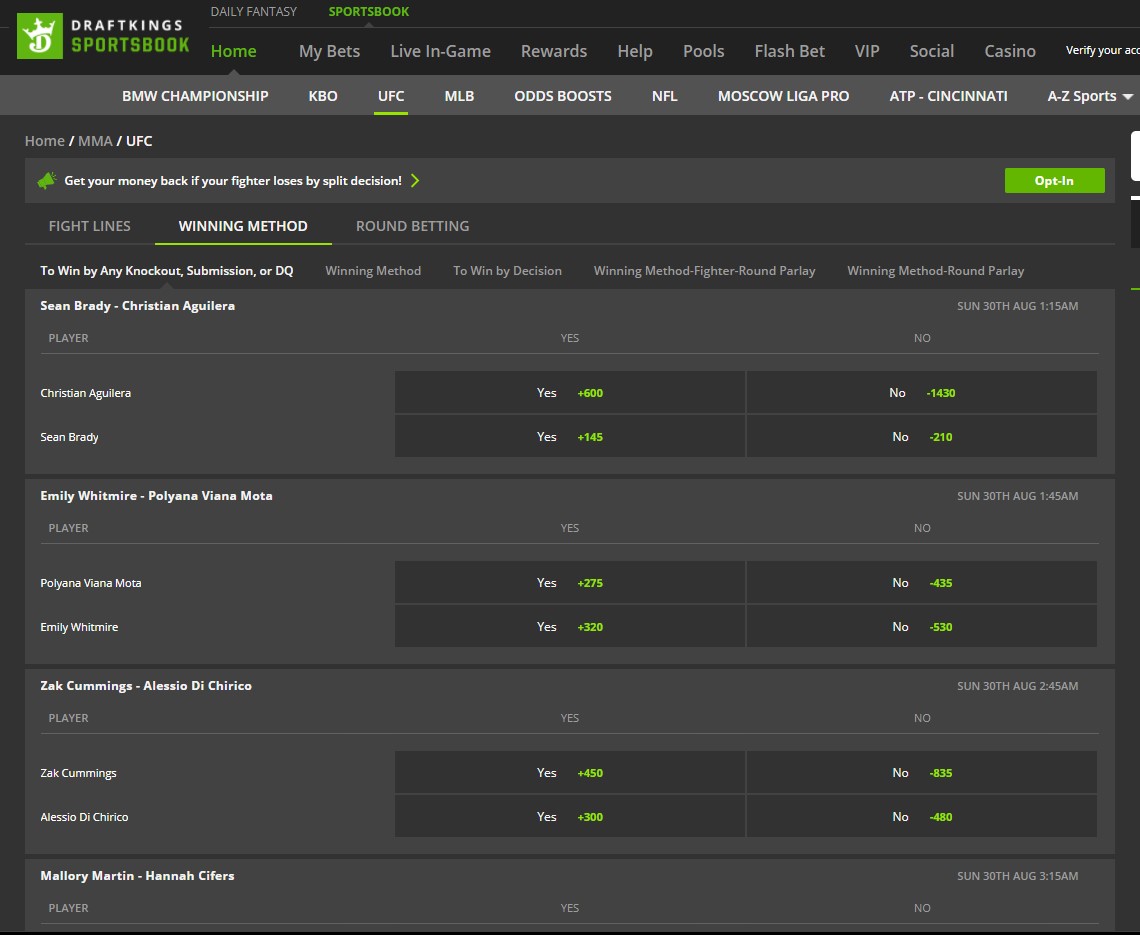Screen dimensions: 1140x935
Task: Select To Win by Any Knockout subtab
Action: (166, 270)
